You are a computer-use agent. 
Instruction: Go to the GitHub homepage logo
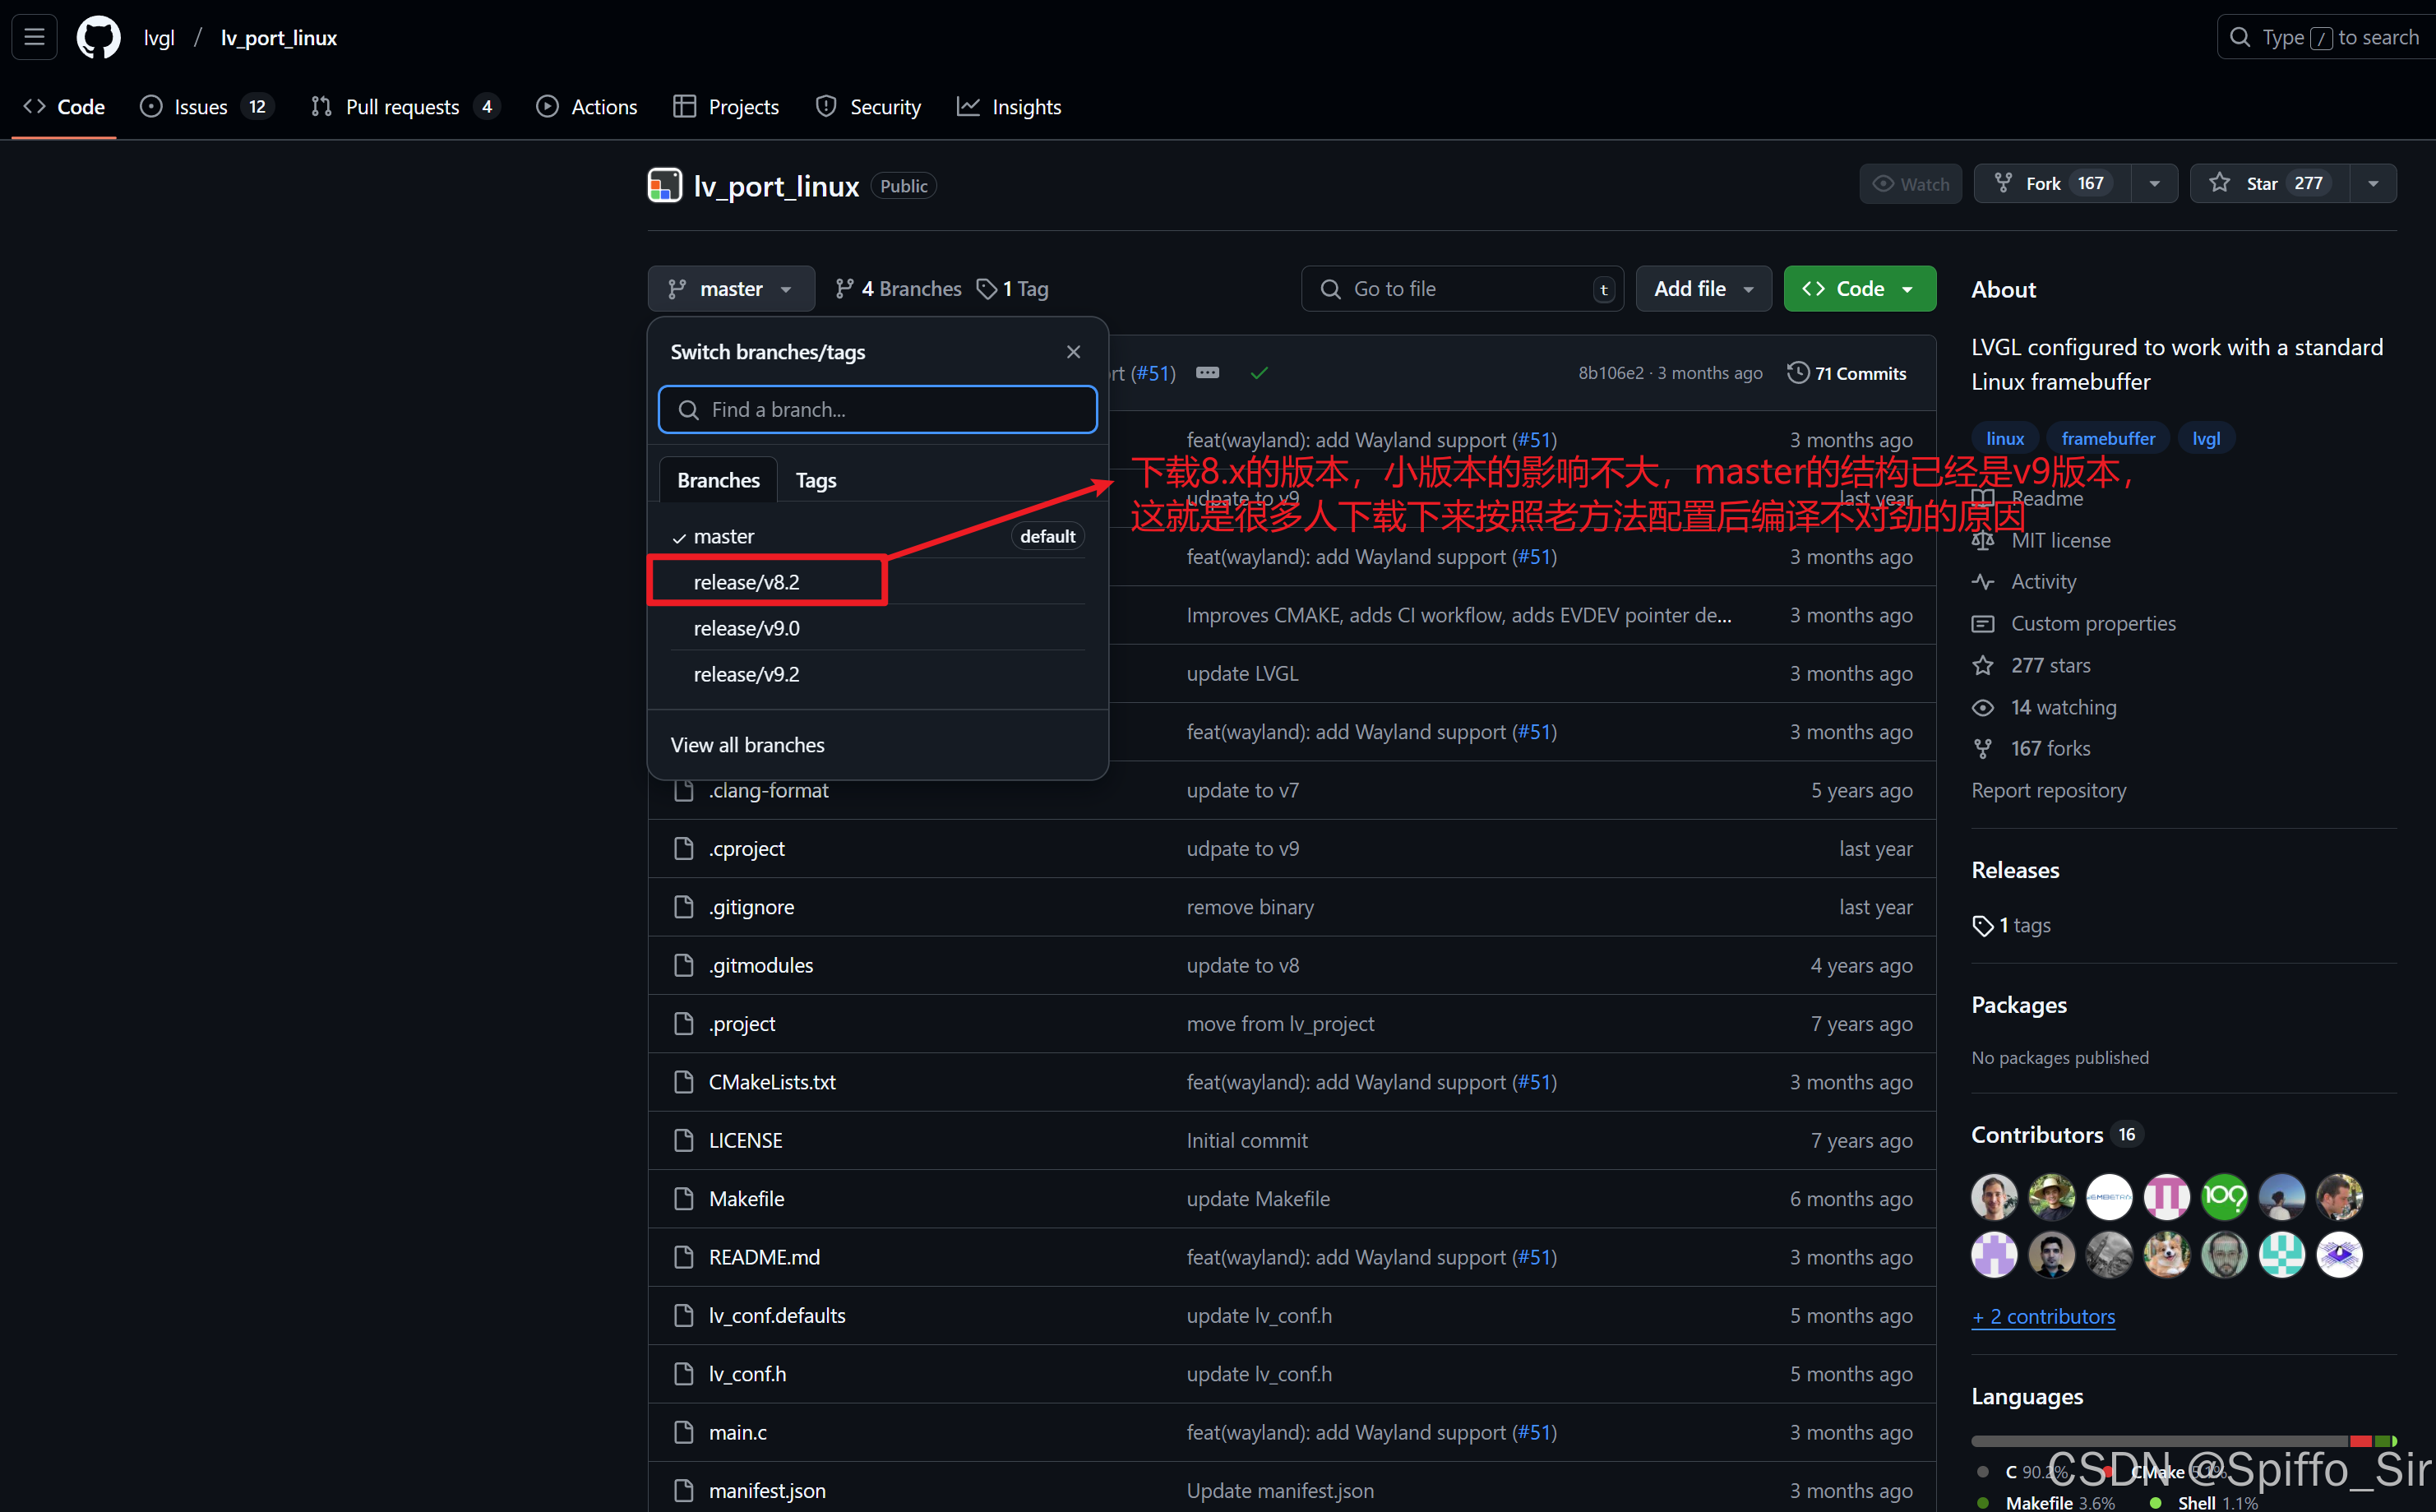tap(98, 37)
